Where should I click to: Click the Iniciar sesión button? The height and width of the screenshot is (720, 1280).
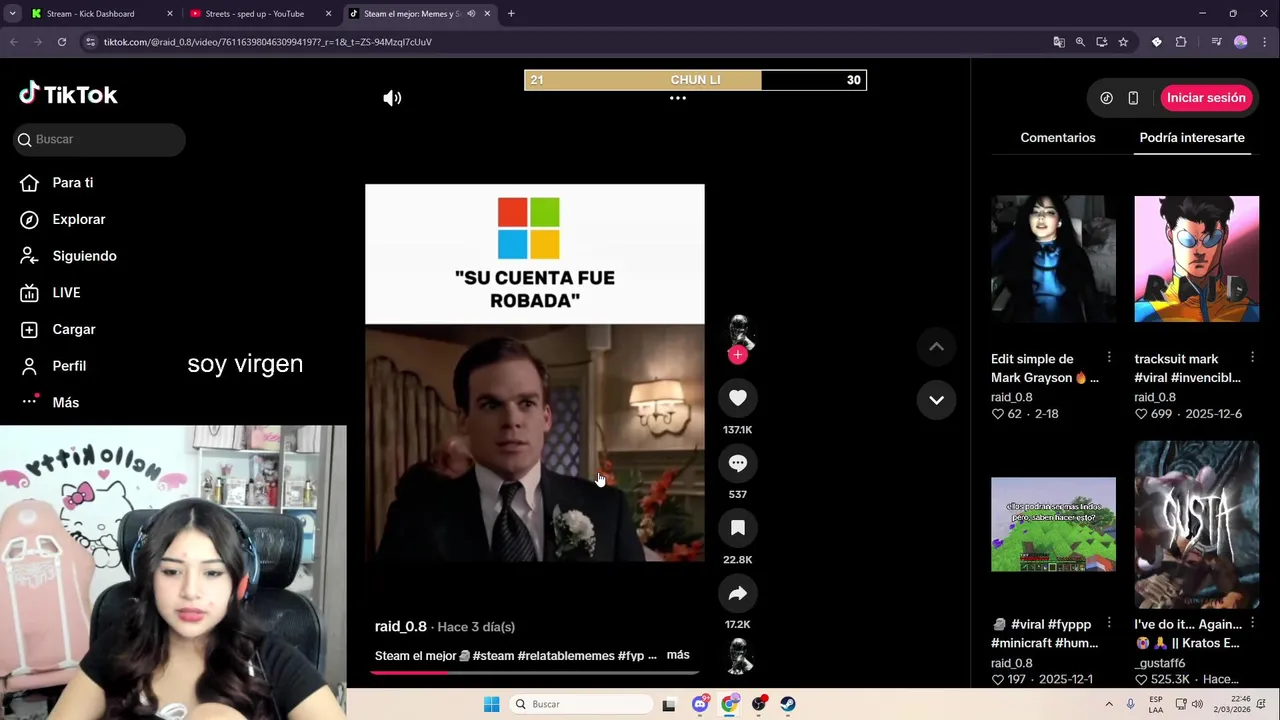1206,98
